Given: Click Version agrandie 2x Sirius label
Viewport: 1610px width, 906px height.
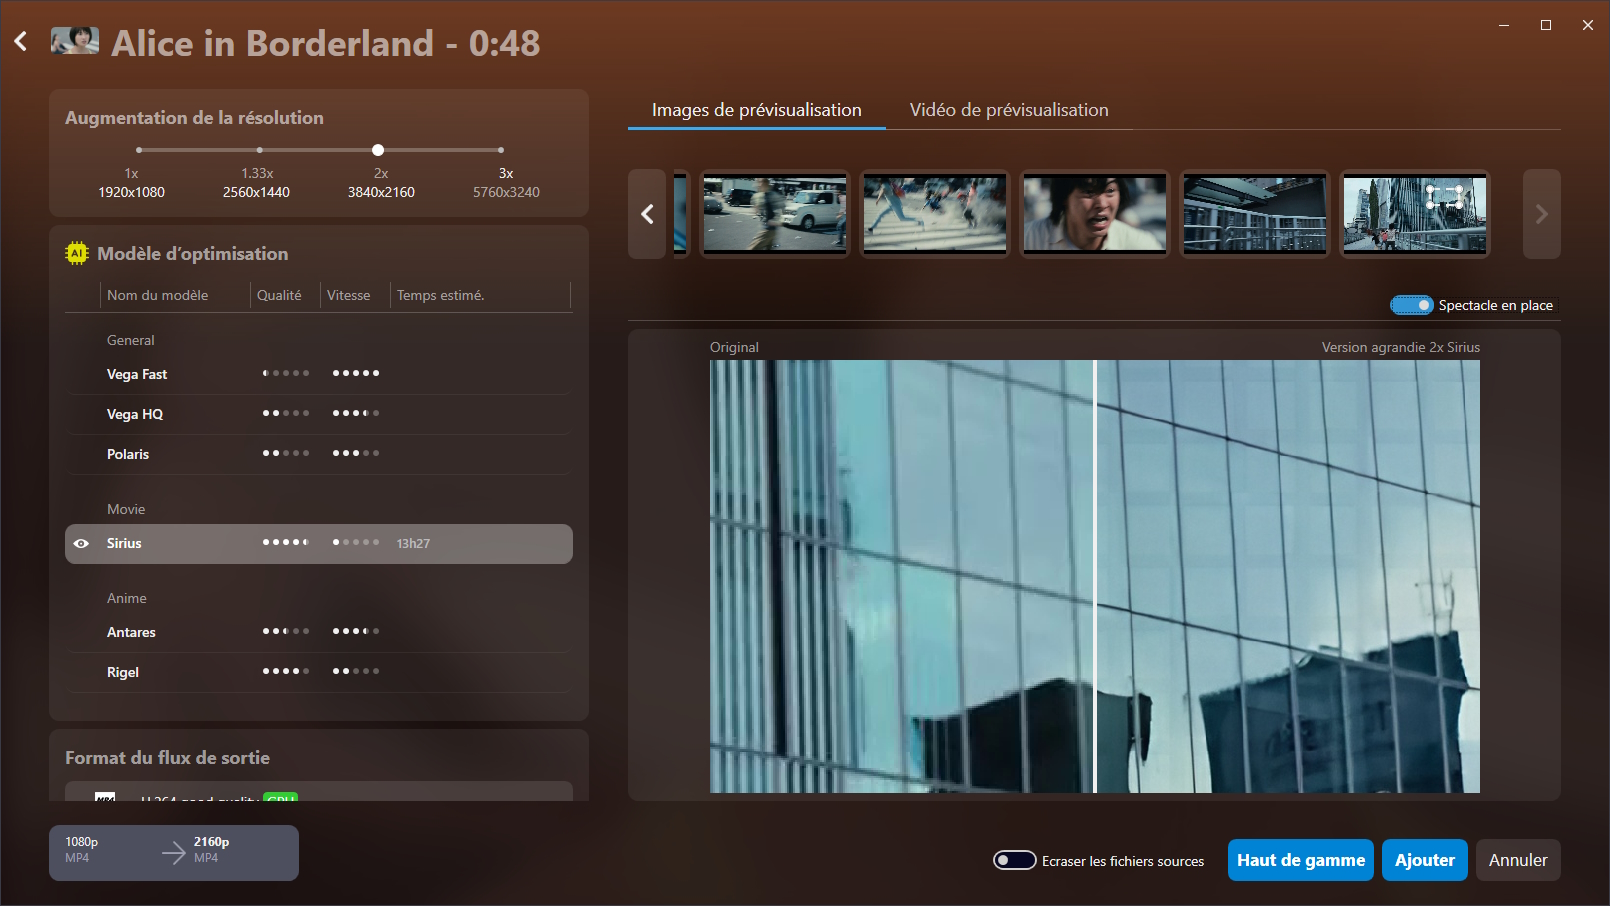Looking at the screenshot, I should [x=1401, y=347].
